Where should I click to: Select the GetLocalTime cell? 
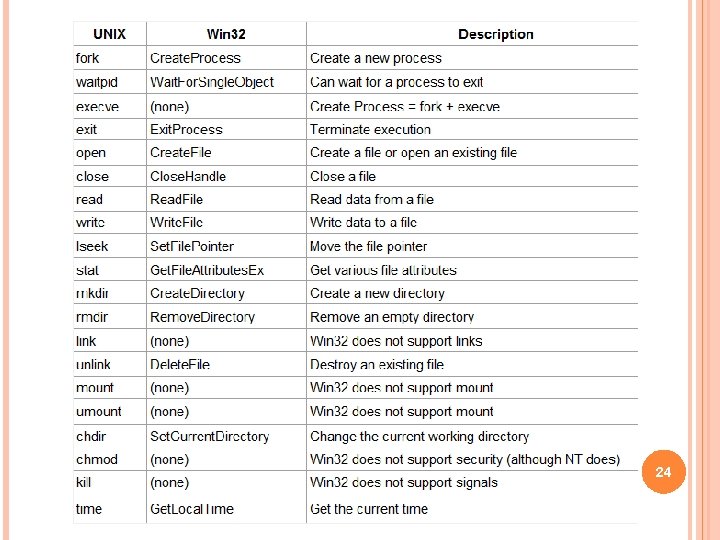coord(191,509)
